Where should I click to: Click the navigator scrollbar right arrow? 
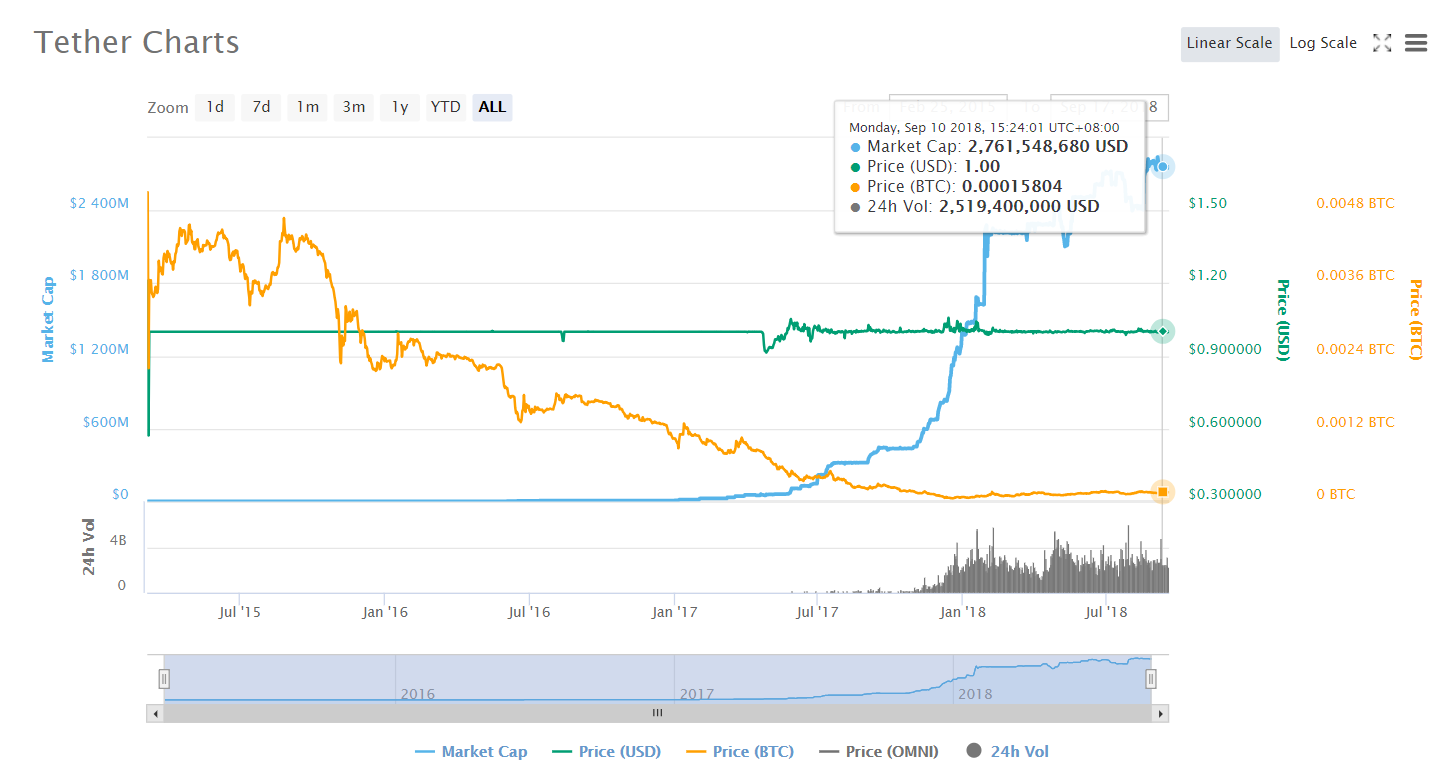(x=1160, y=713)
